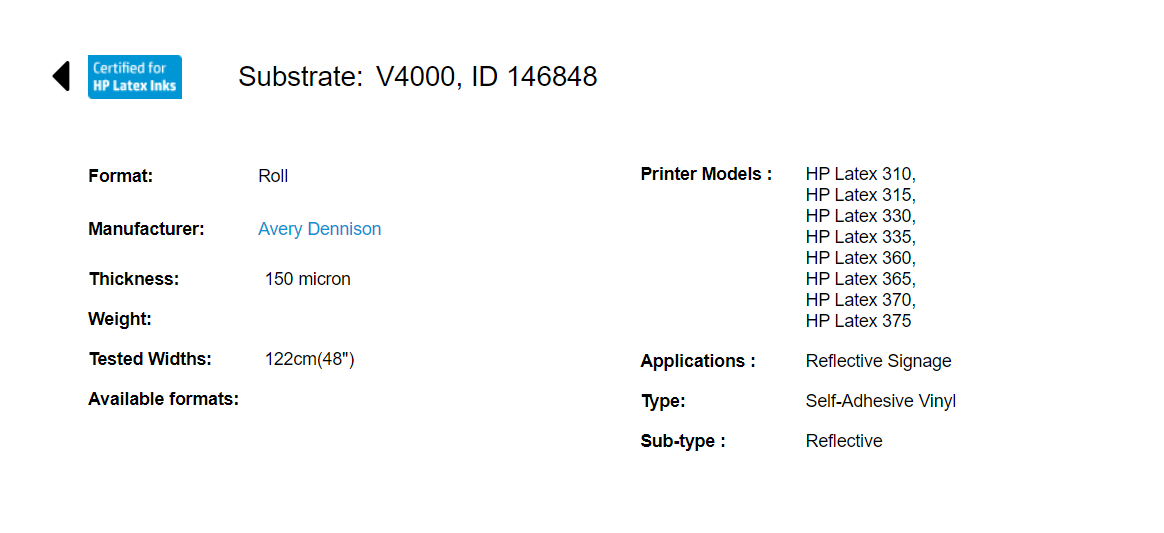Click the Self-Adhesive Vinyl type value

[880, 402]
